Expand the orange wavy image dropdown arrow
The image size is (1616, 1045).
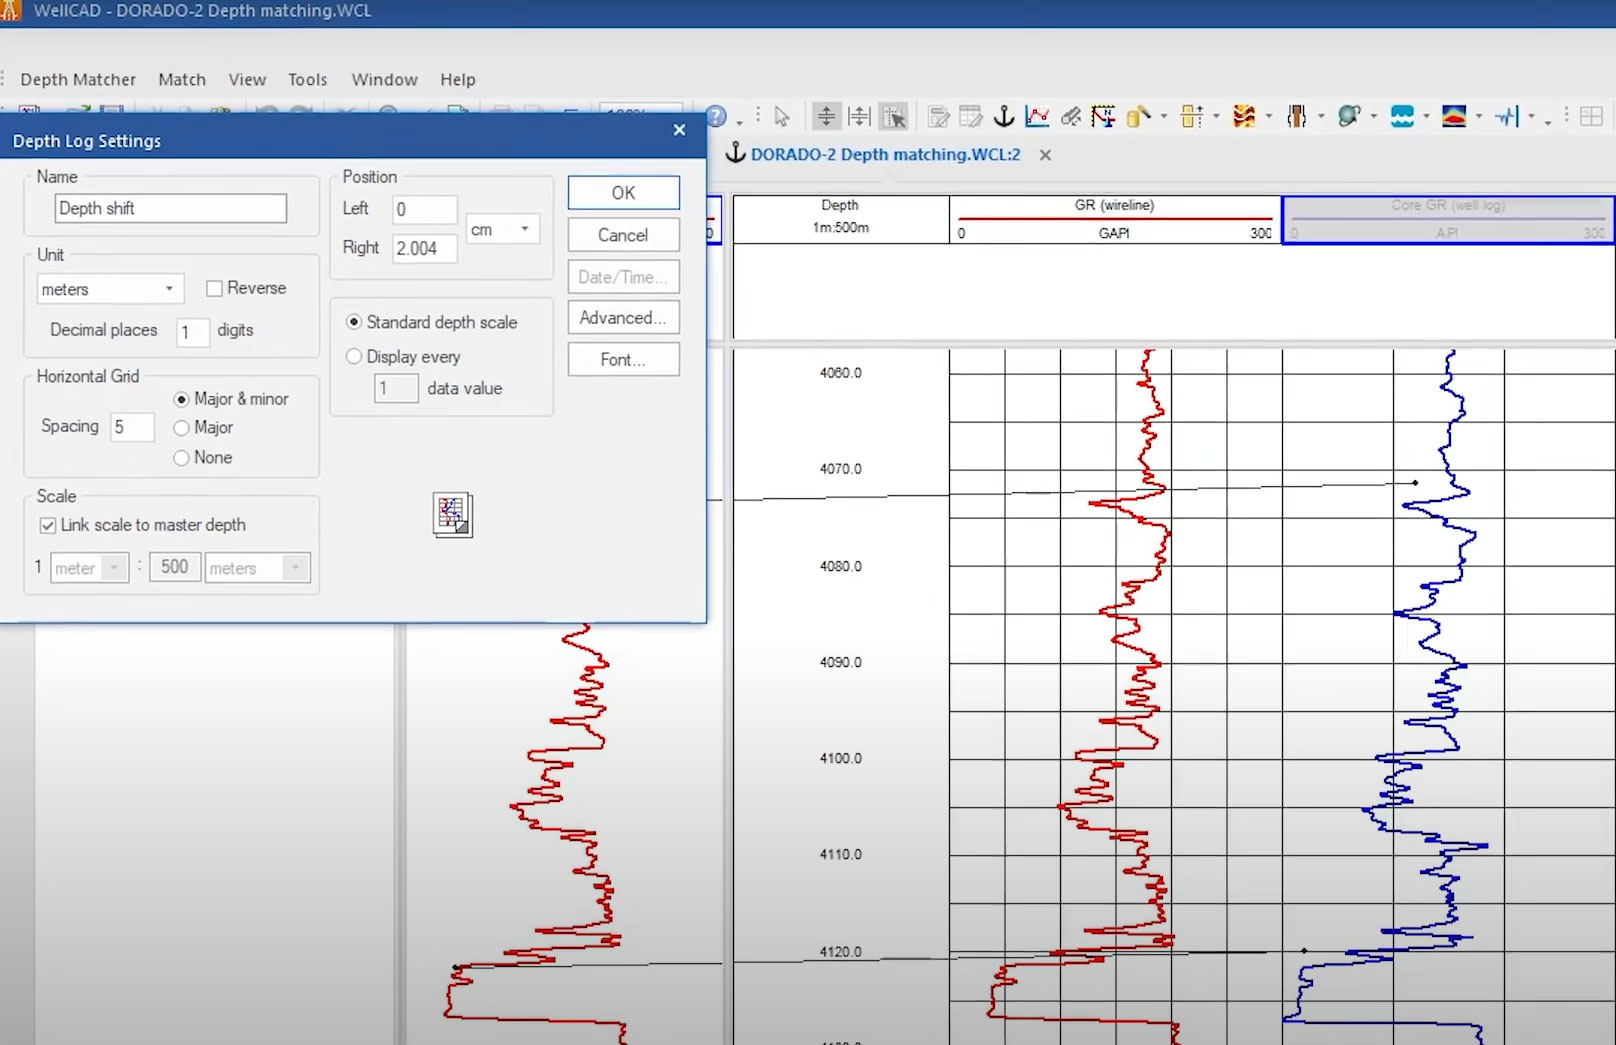[1269, 118]
